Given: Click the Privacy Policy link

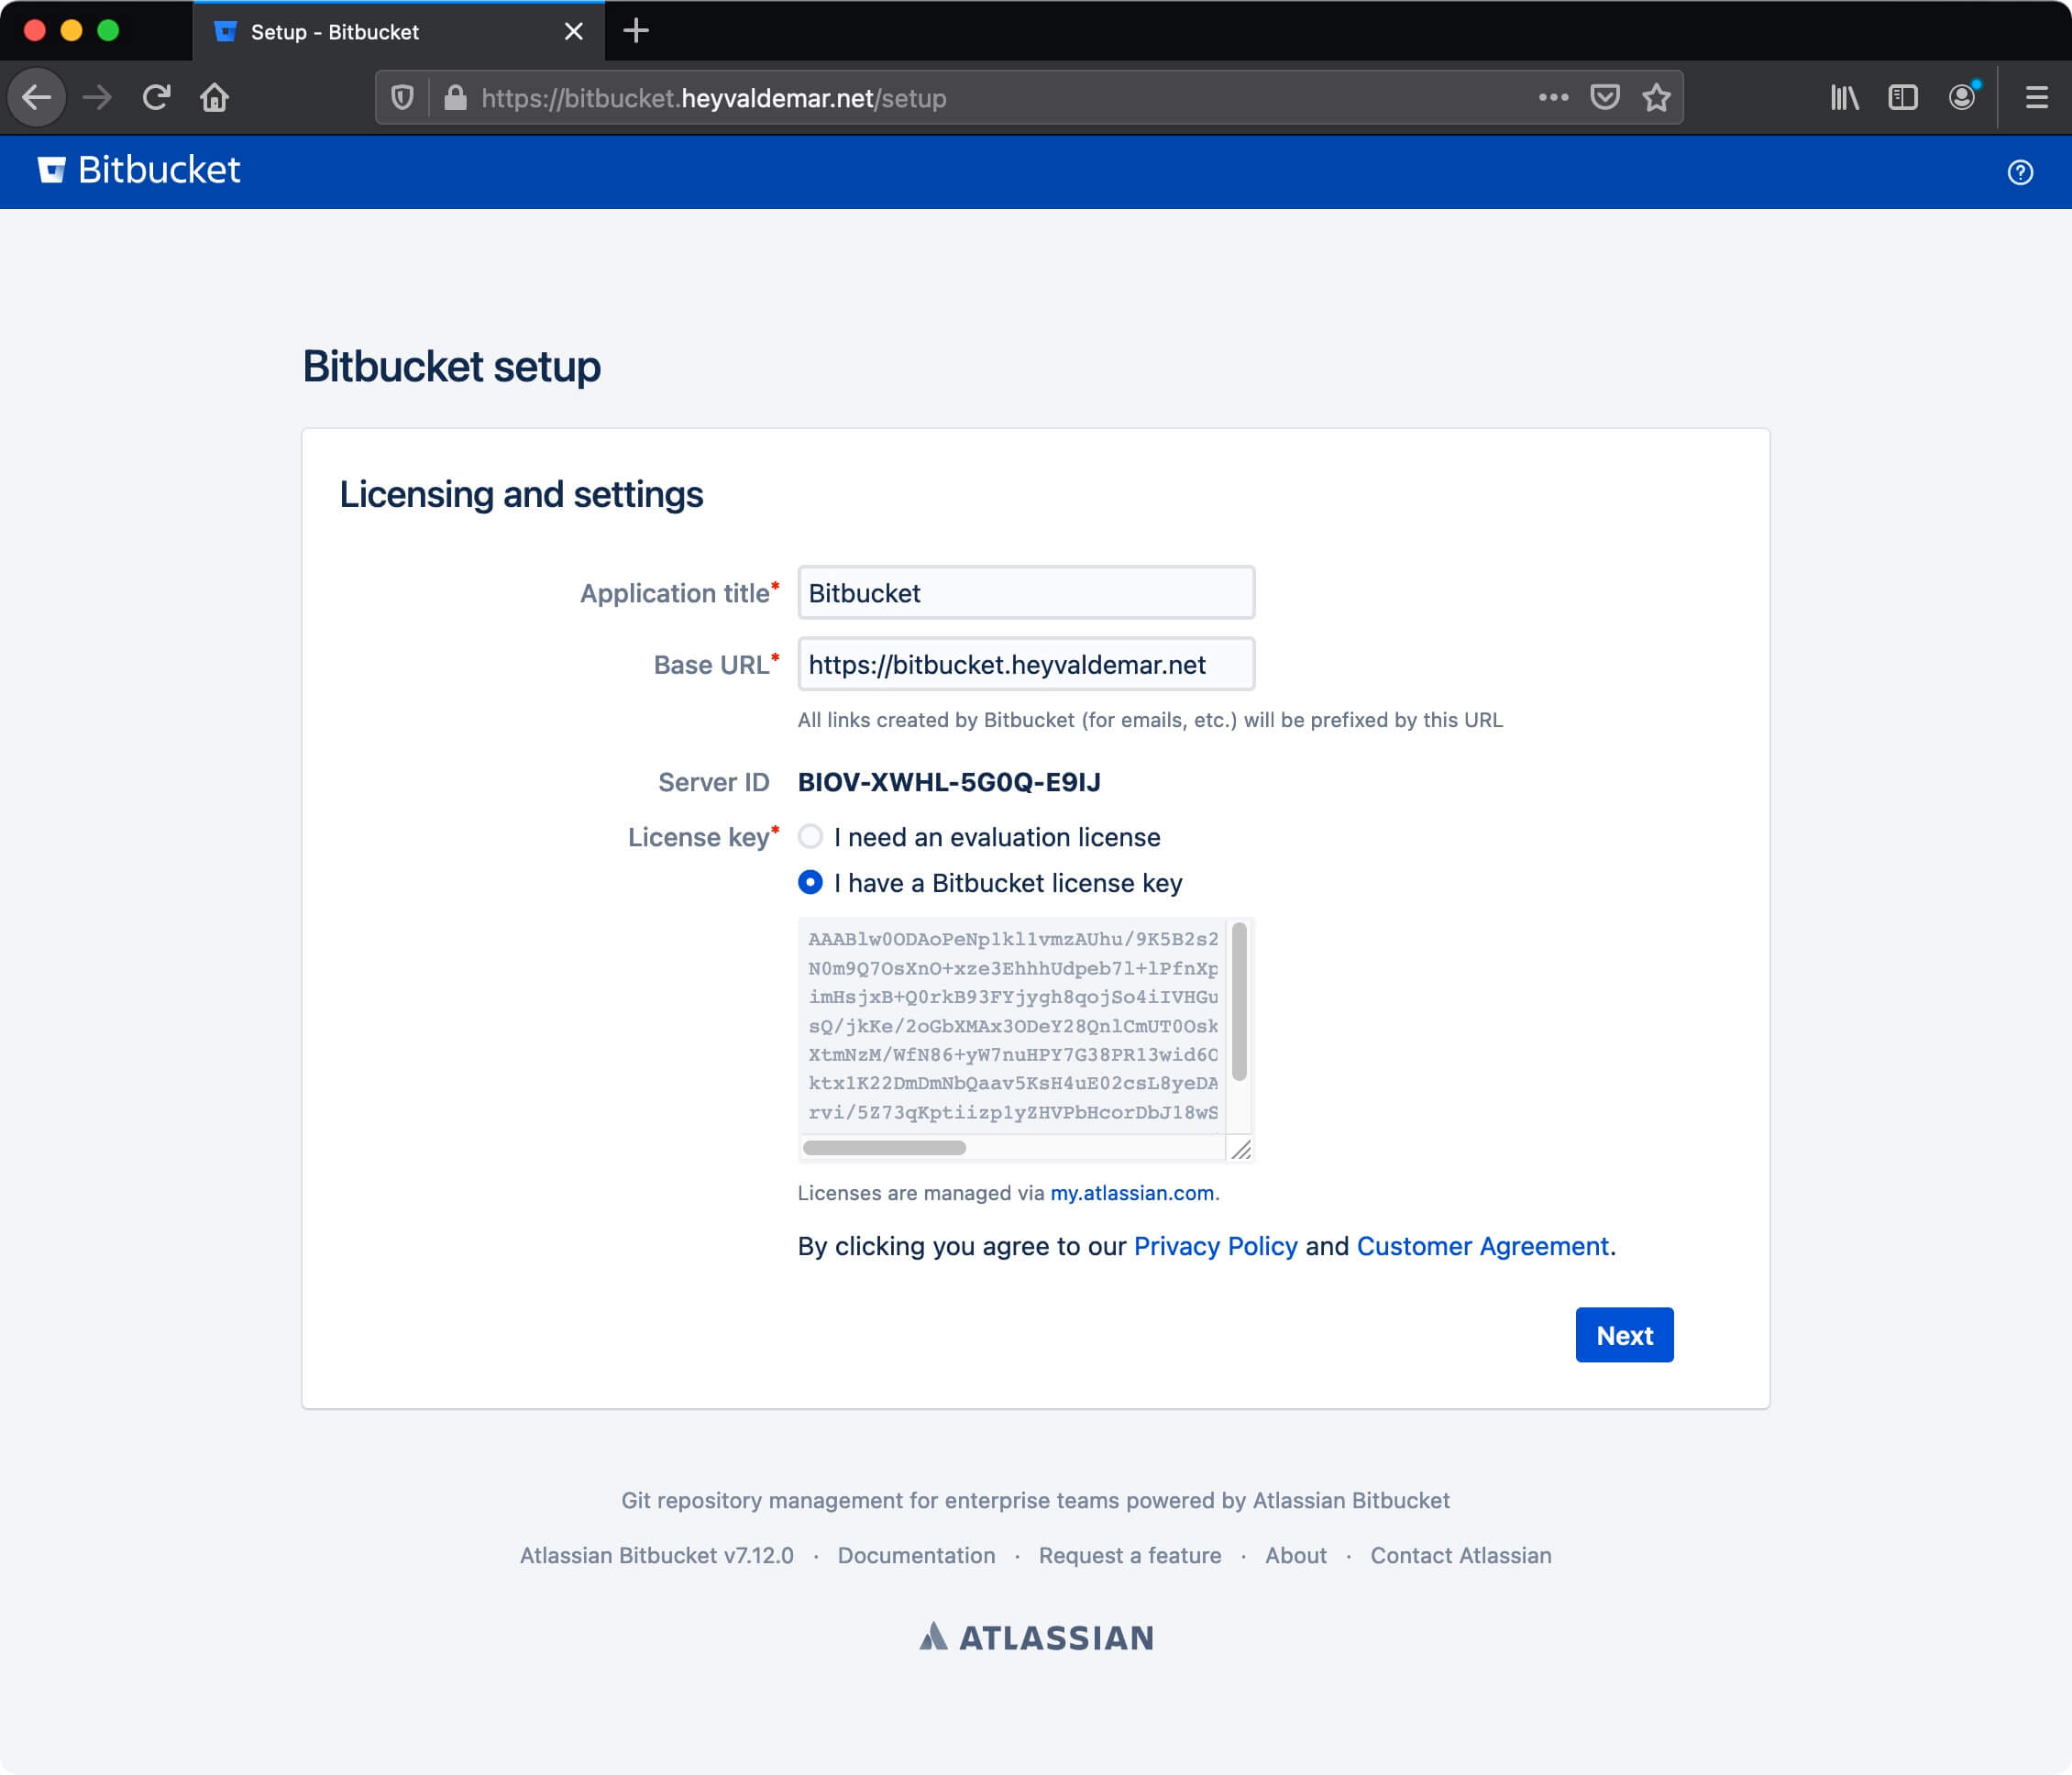Looking at the screenshot, I should [x=1213, y=1245].
